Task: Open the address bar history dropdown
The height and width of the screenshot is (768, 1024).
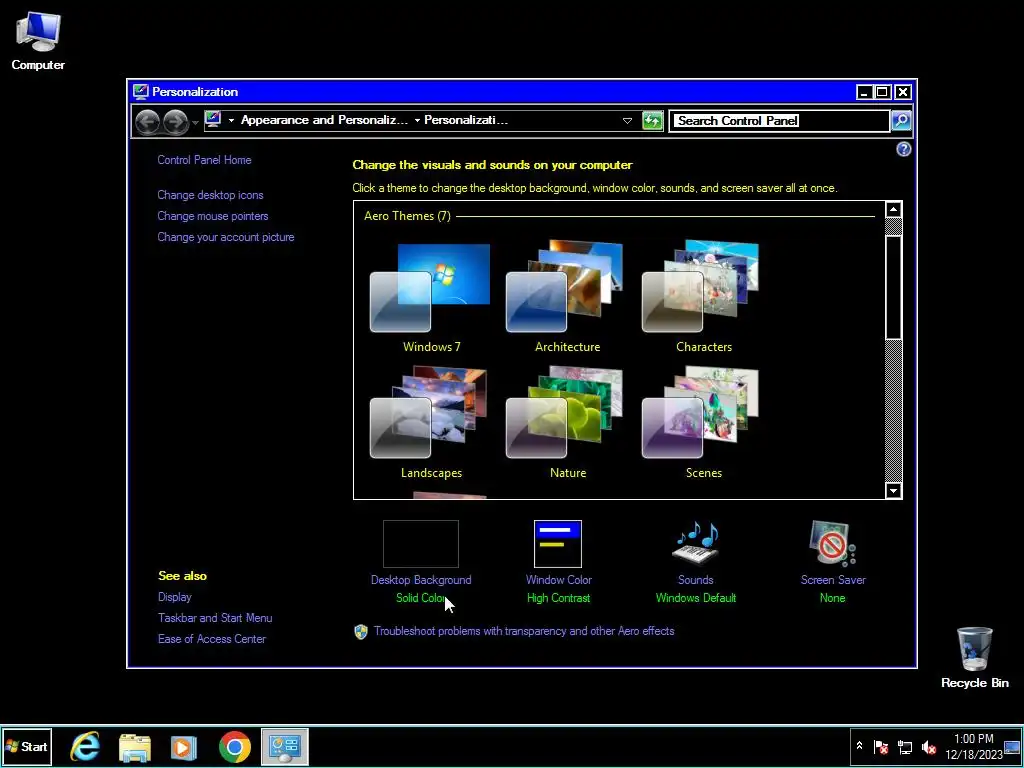Action: click(x=627, y=121)
